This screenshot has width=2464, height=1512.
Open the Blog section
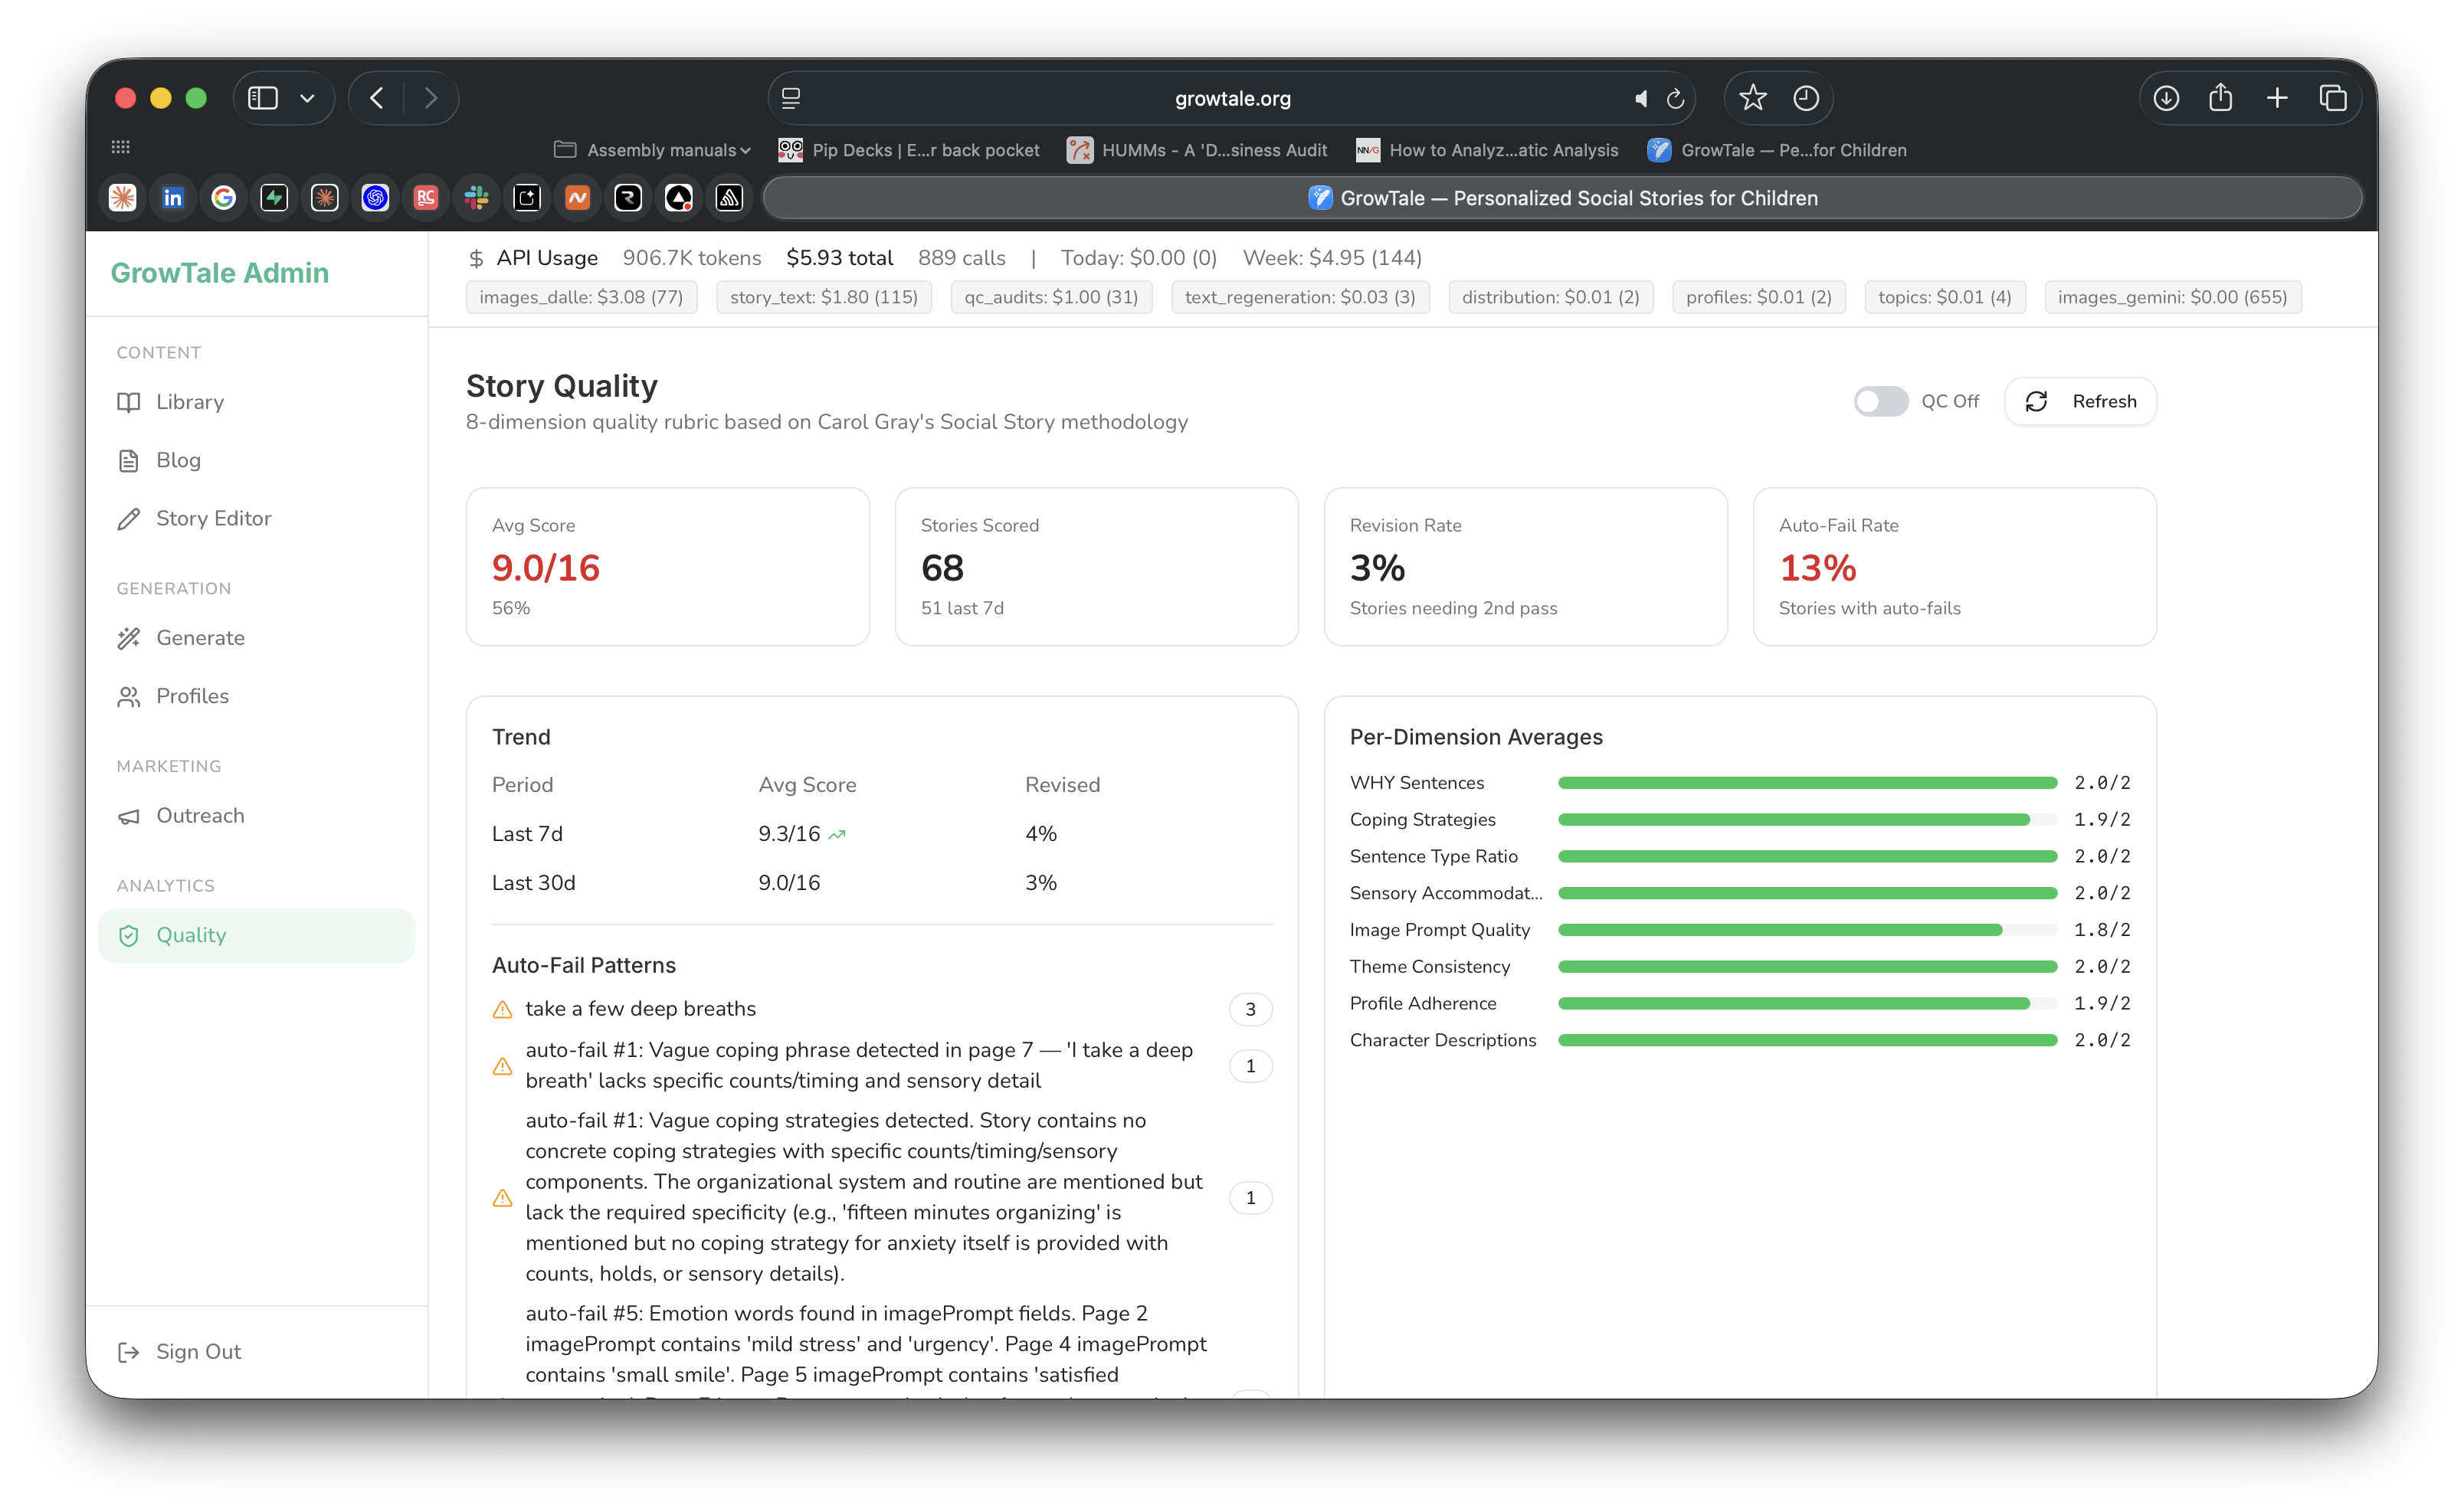coord(178,460)
